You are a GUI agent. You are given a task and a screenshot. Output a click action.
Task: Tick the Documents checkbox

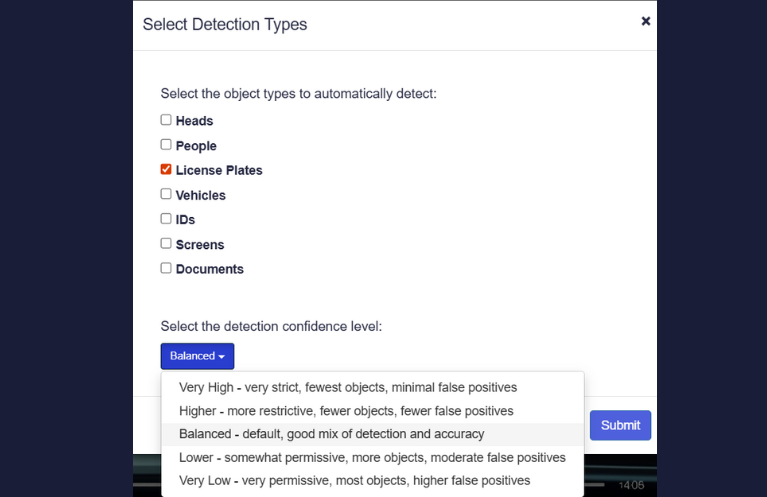pyautogui.click(x=166, y=268)
